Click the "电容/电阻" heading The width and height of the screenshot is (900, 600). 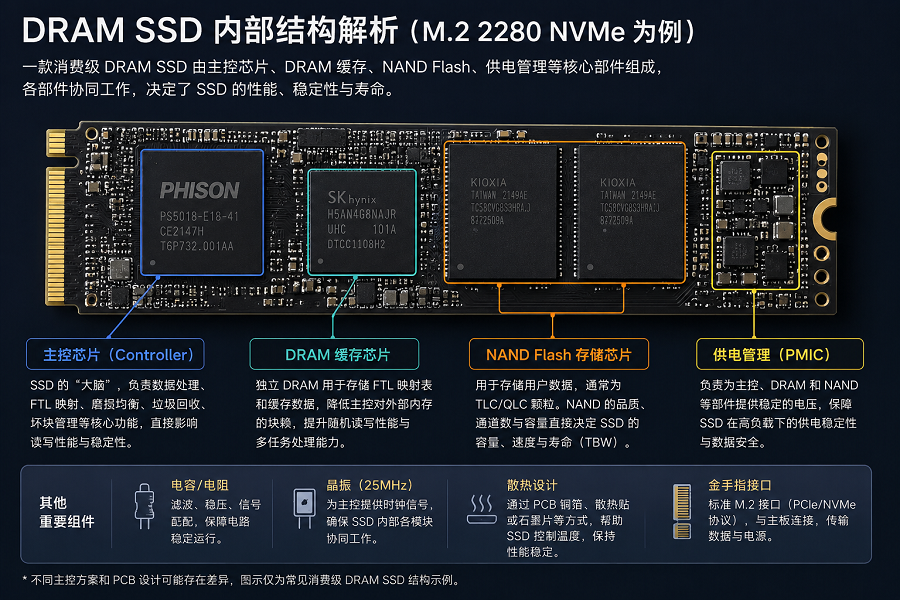(x=200, y=485)
